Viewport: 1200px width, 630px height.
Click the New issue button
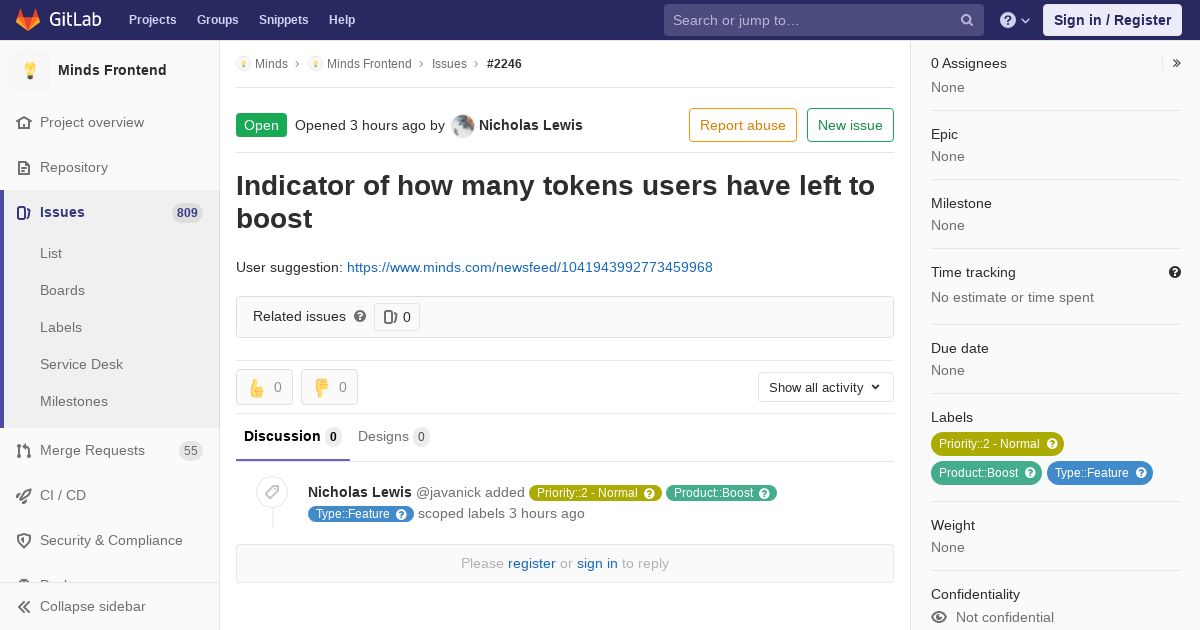(850, 125)
